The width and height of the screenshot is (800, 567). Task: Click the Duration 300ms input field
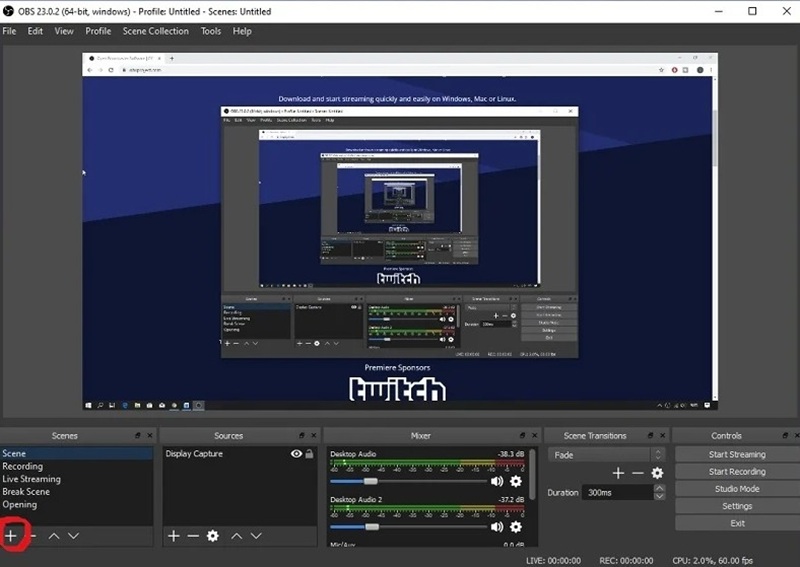click(618, 492)
